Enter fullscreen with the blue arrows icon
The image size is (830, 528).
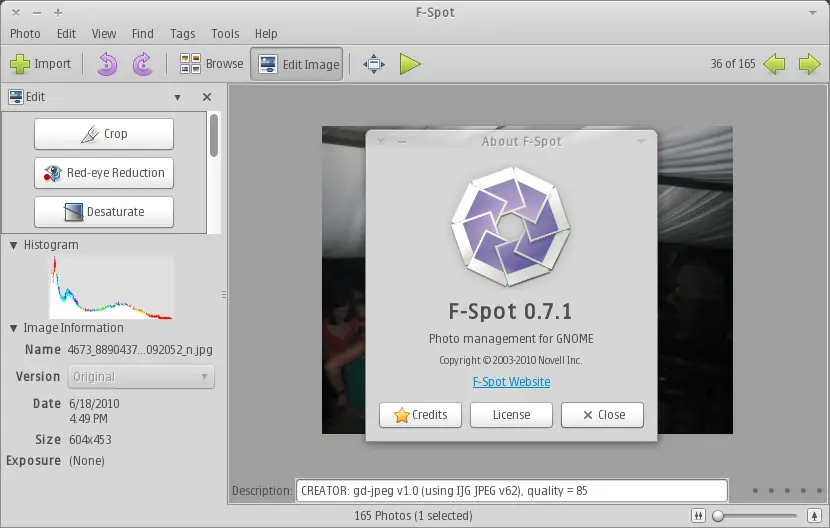coord(374,64)
